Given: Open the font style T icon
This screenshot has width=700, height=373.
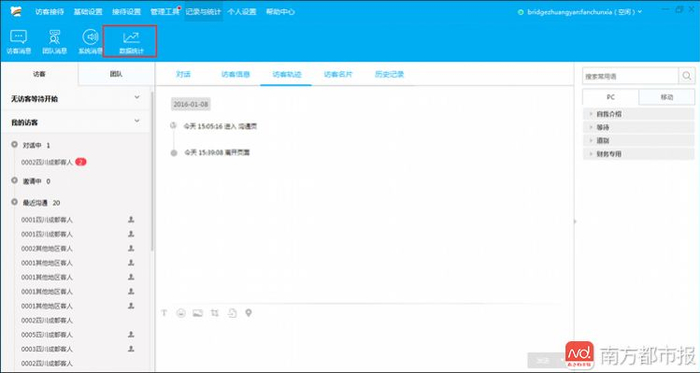Looking at the screenshot, I should [x=164, y=313].
